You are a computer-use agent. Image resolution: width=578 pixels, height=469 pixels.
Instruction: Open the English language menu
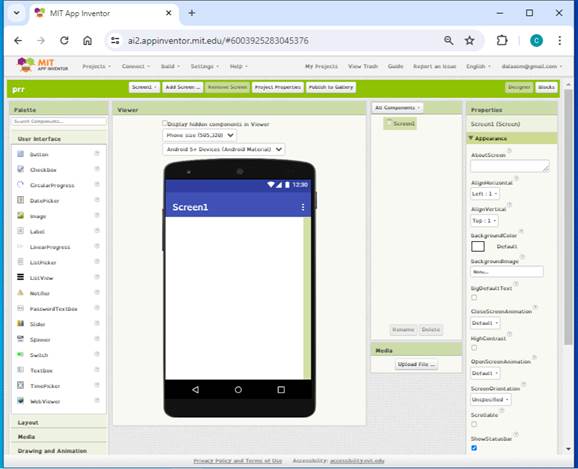478,66
